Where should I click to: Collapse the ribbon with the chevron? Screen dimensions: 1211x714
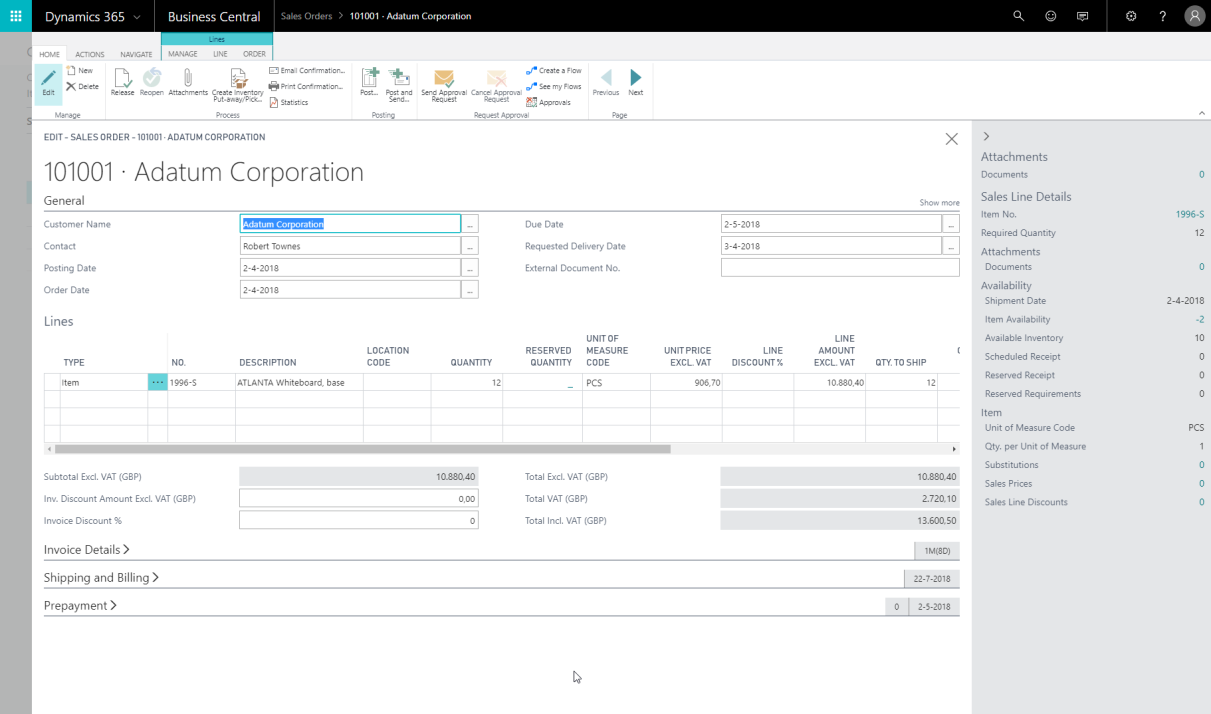pyautogui.click(x=1201, y=114)
